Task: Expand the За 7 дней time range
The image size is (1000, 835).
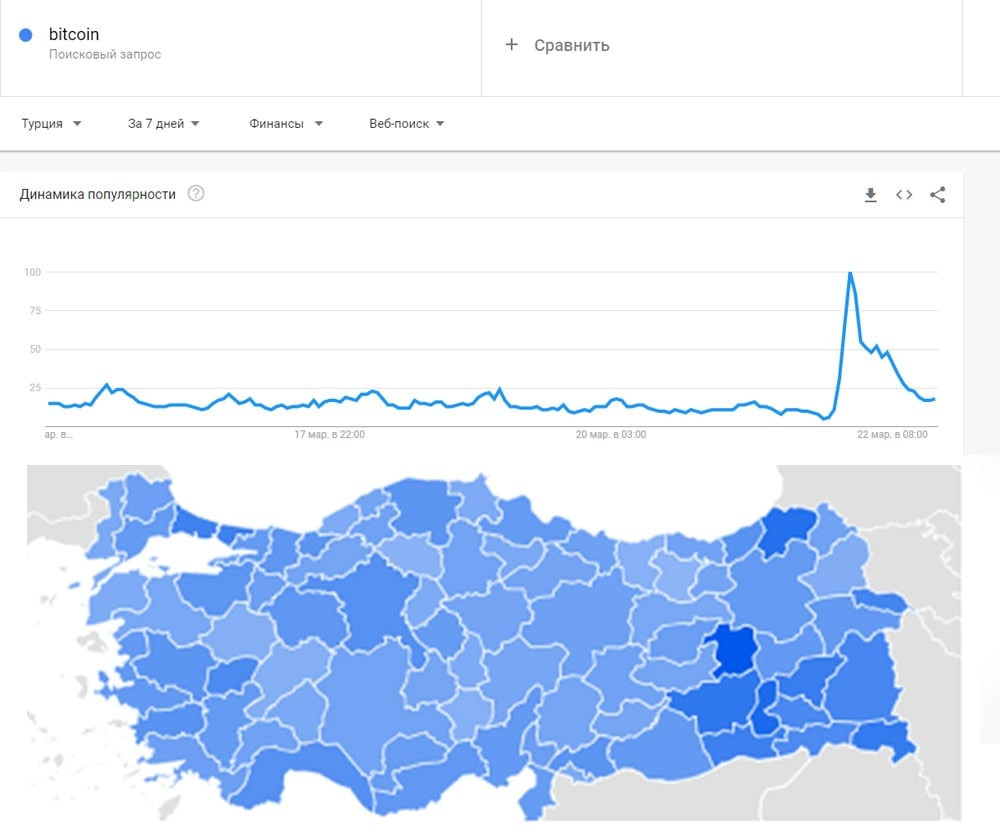Action: [x=163, y=124]
